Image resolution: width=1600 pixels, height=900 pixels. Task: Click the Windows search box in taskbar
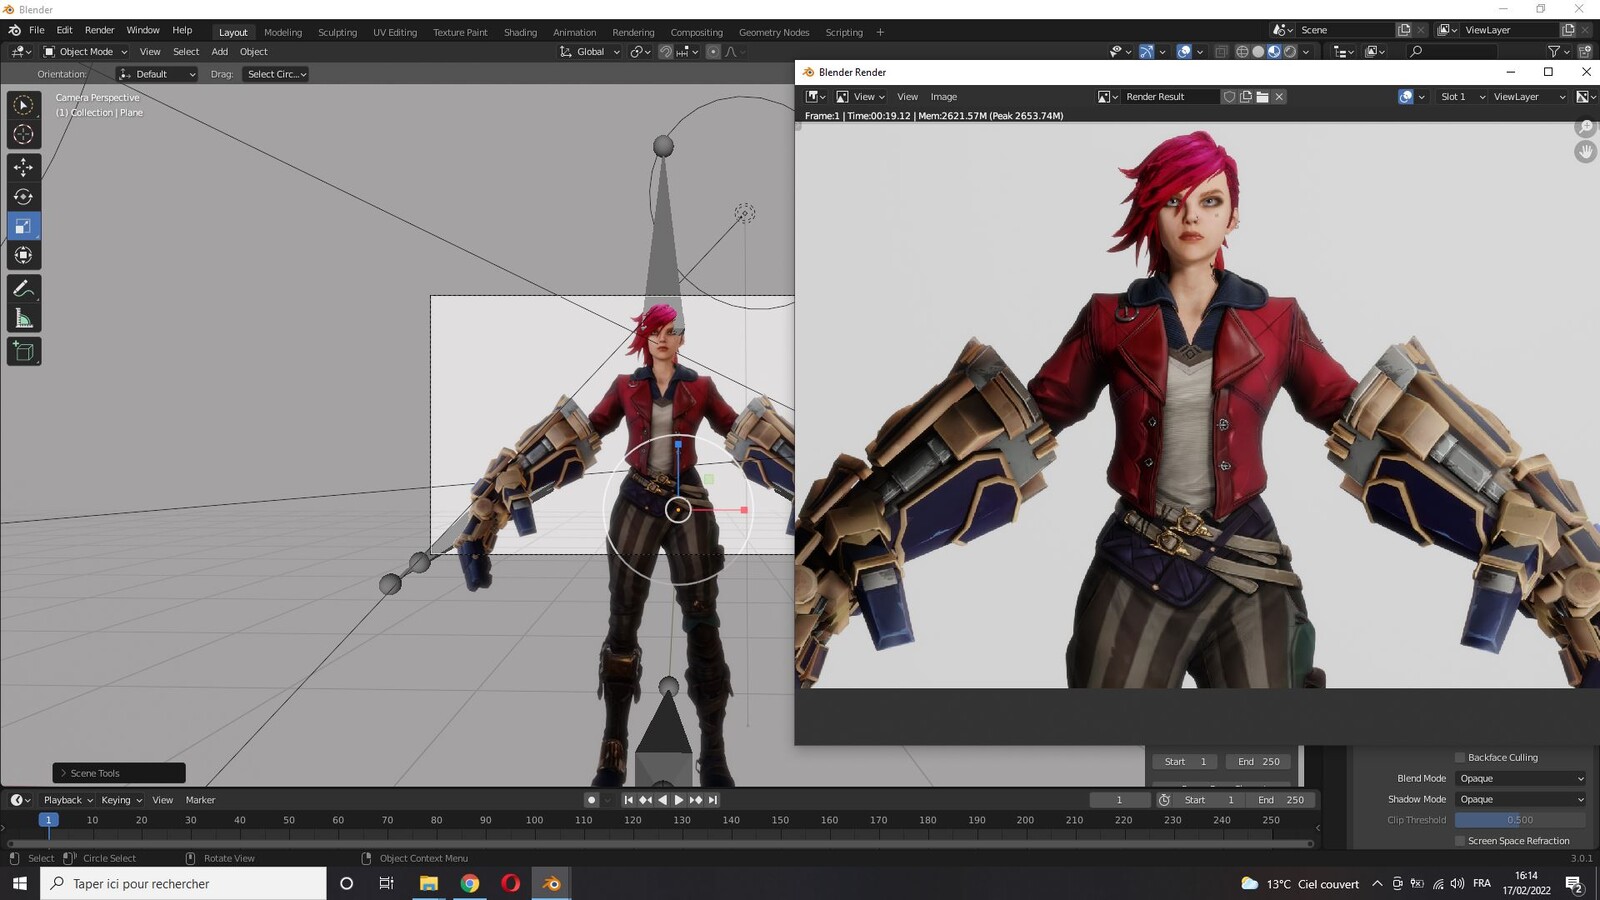[184, 884]
